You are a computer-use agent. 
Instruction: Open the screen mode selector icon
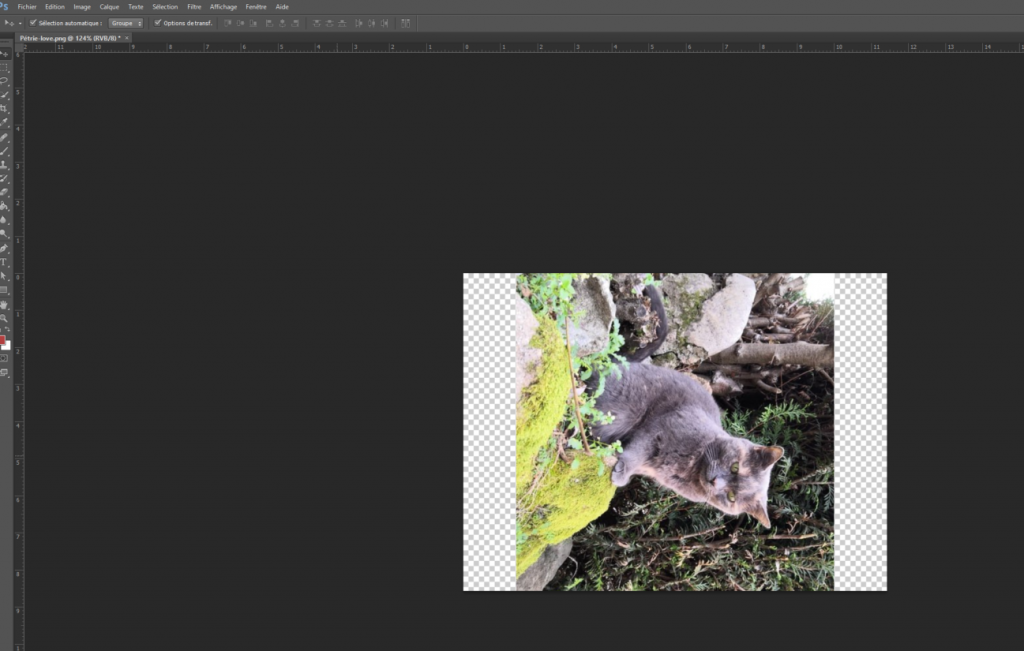[x=4, y=373]
